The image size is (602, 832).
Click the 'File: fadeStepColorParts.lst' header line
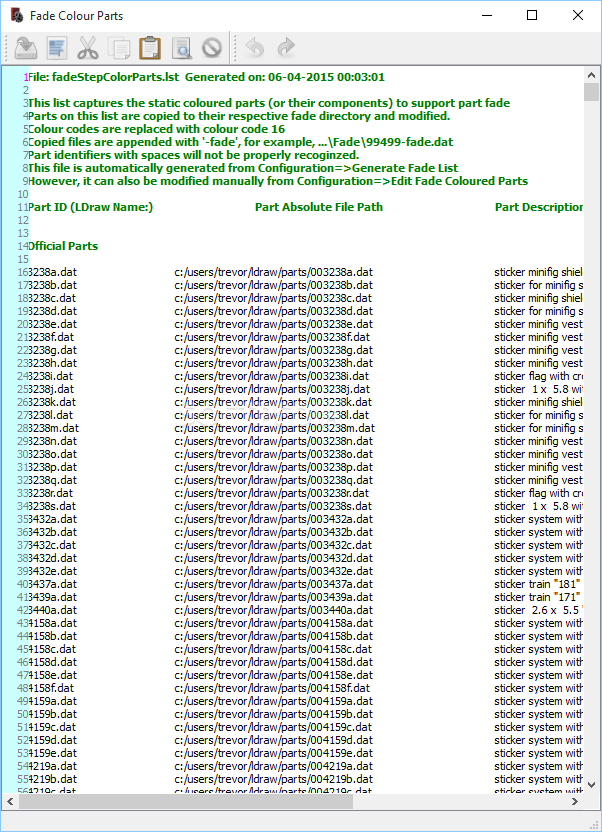[x=206, y=77]
